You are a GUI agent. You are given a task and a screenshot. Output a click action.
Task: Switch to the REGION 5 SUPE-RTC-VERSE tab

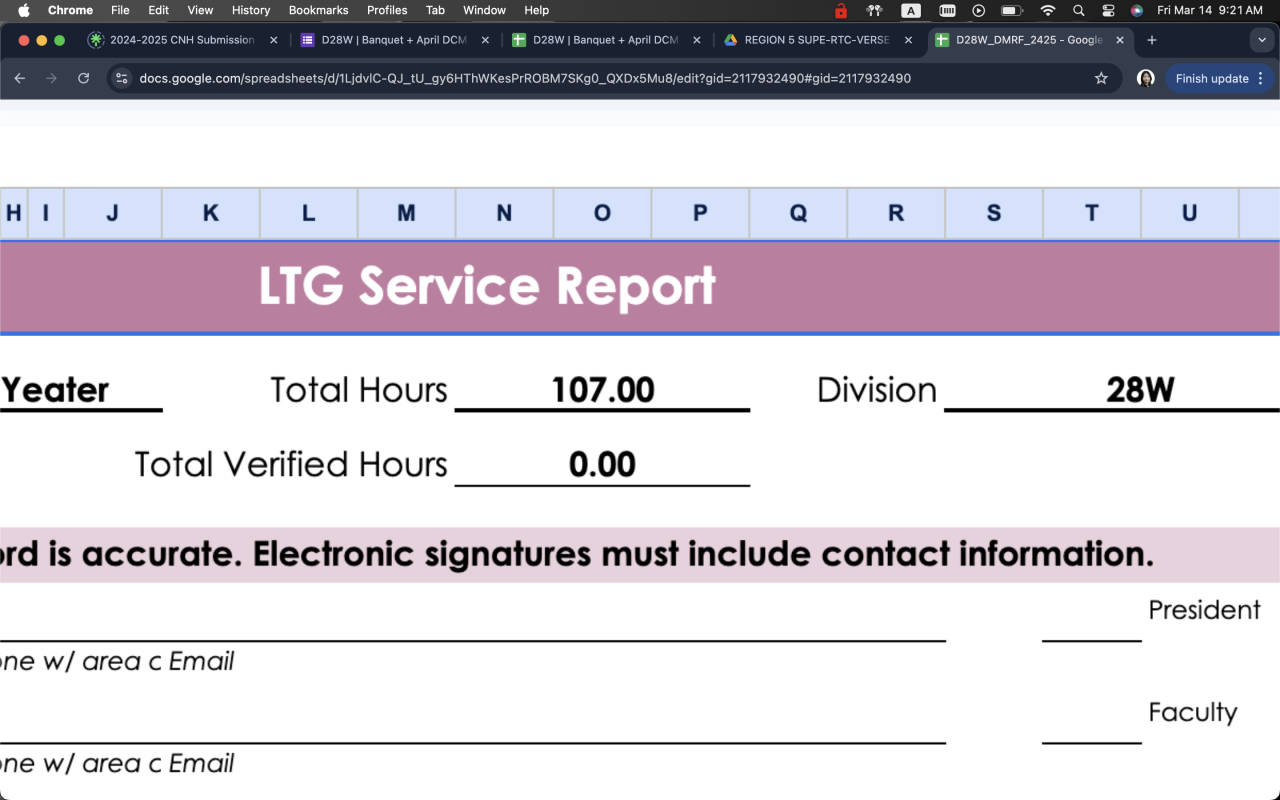(818, 40)
